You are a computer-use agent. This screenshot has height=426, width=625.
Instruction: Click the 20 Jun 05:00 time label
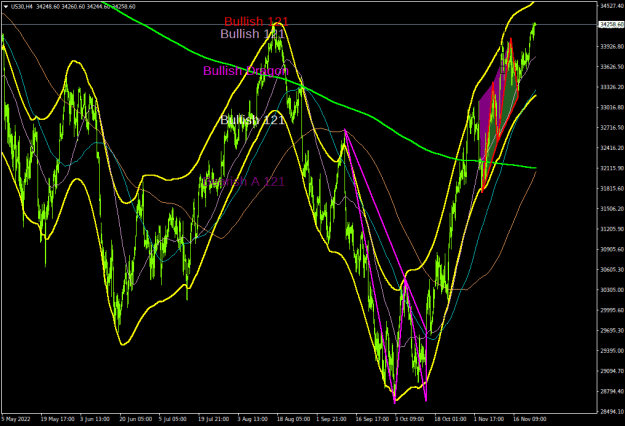pyautogui.click(x=136, y=419)
